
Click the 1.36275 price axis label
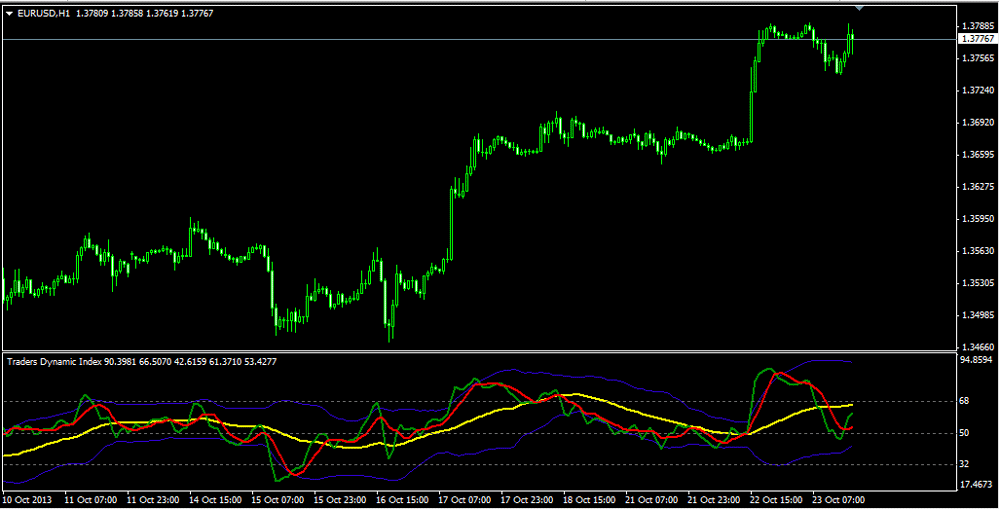[x=977, y=186]
